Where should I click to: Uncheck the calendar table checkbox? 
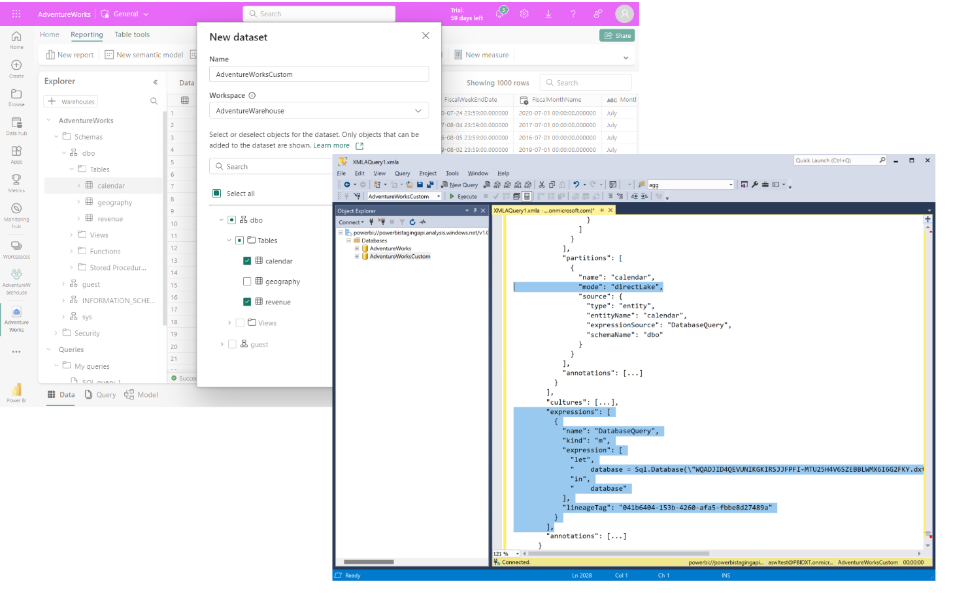tap(247, 261)
